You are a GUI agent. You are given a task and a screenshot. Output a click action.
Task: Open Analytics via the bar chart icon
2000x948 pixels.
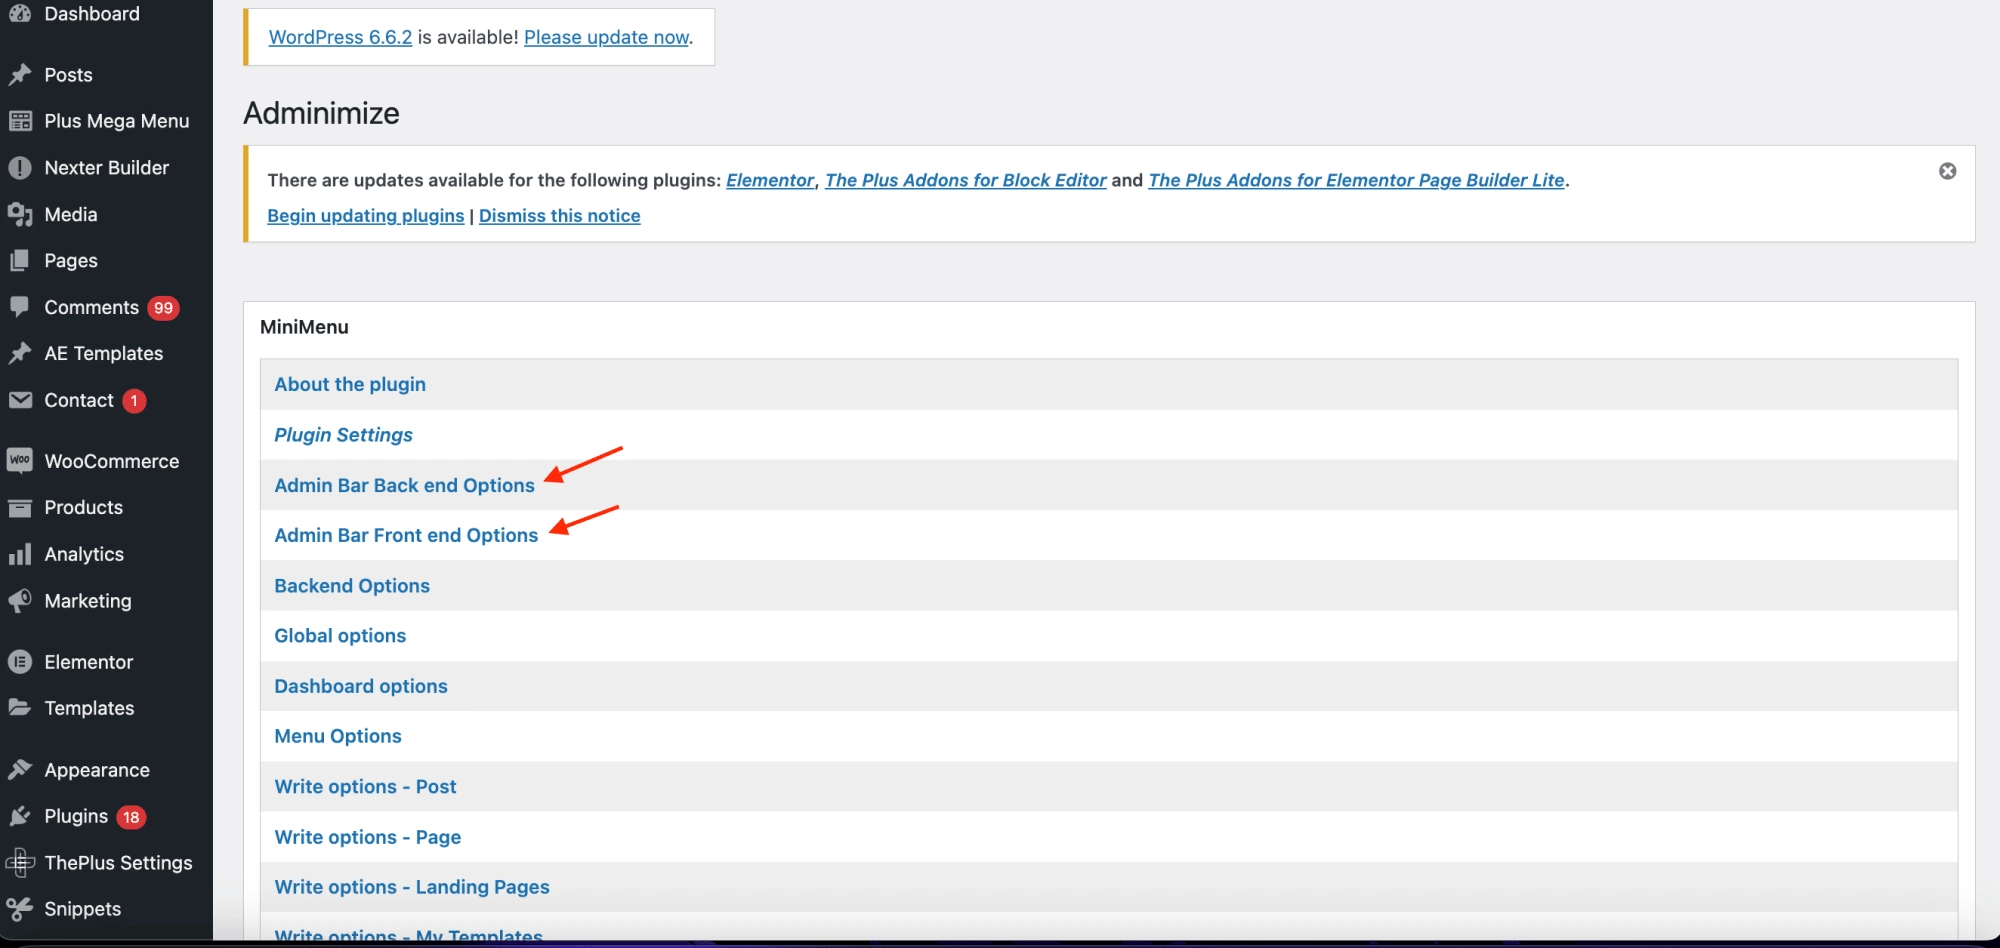[21, 554]
